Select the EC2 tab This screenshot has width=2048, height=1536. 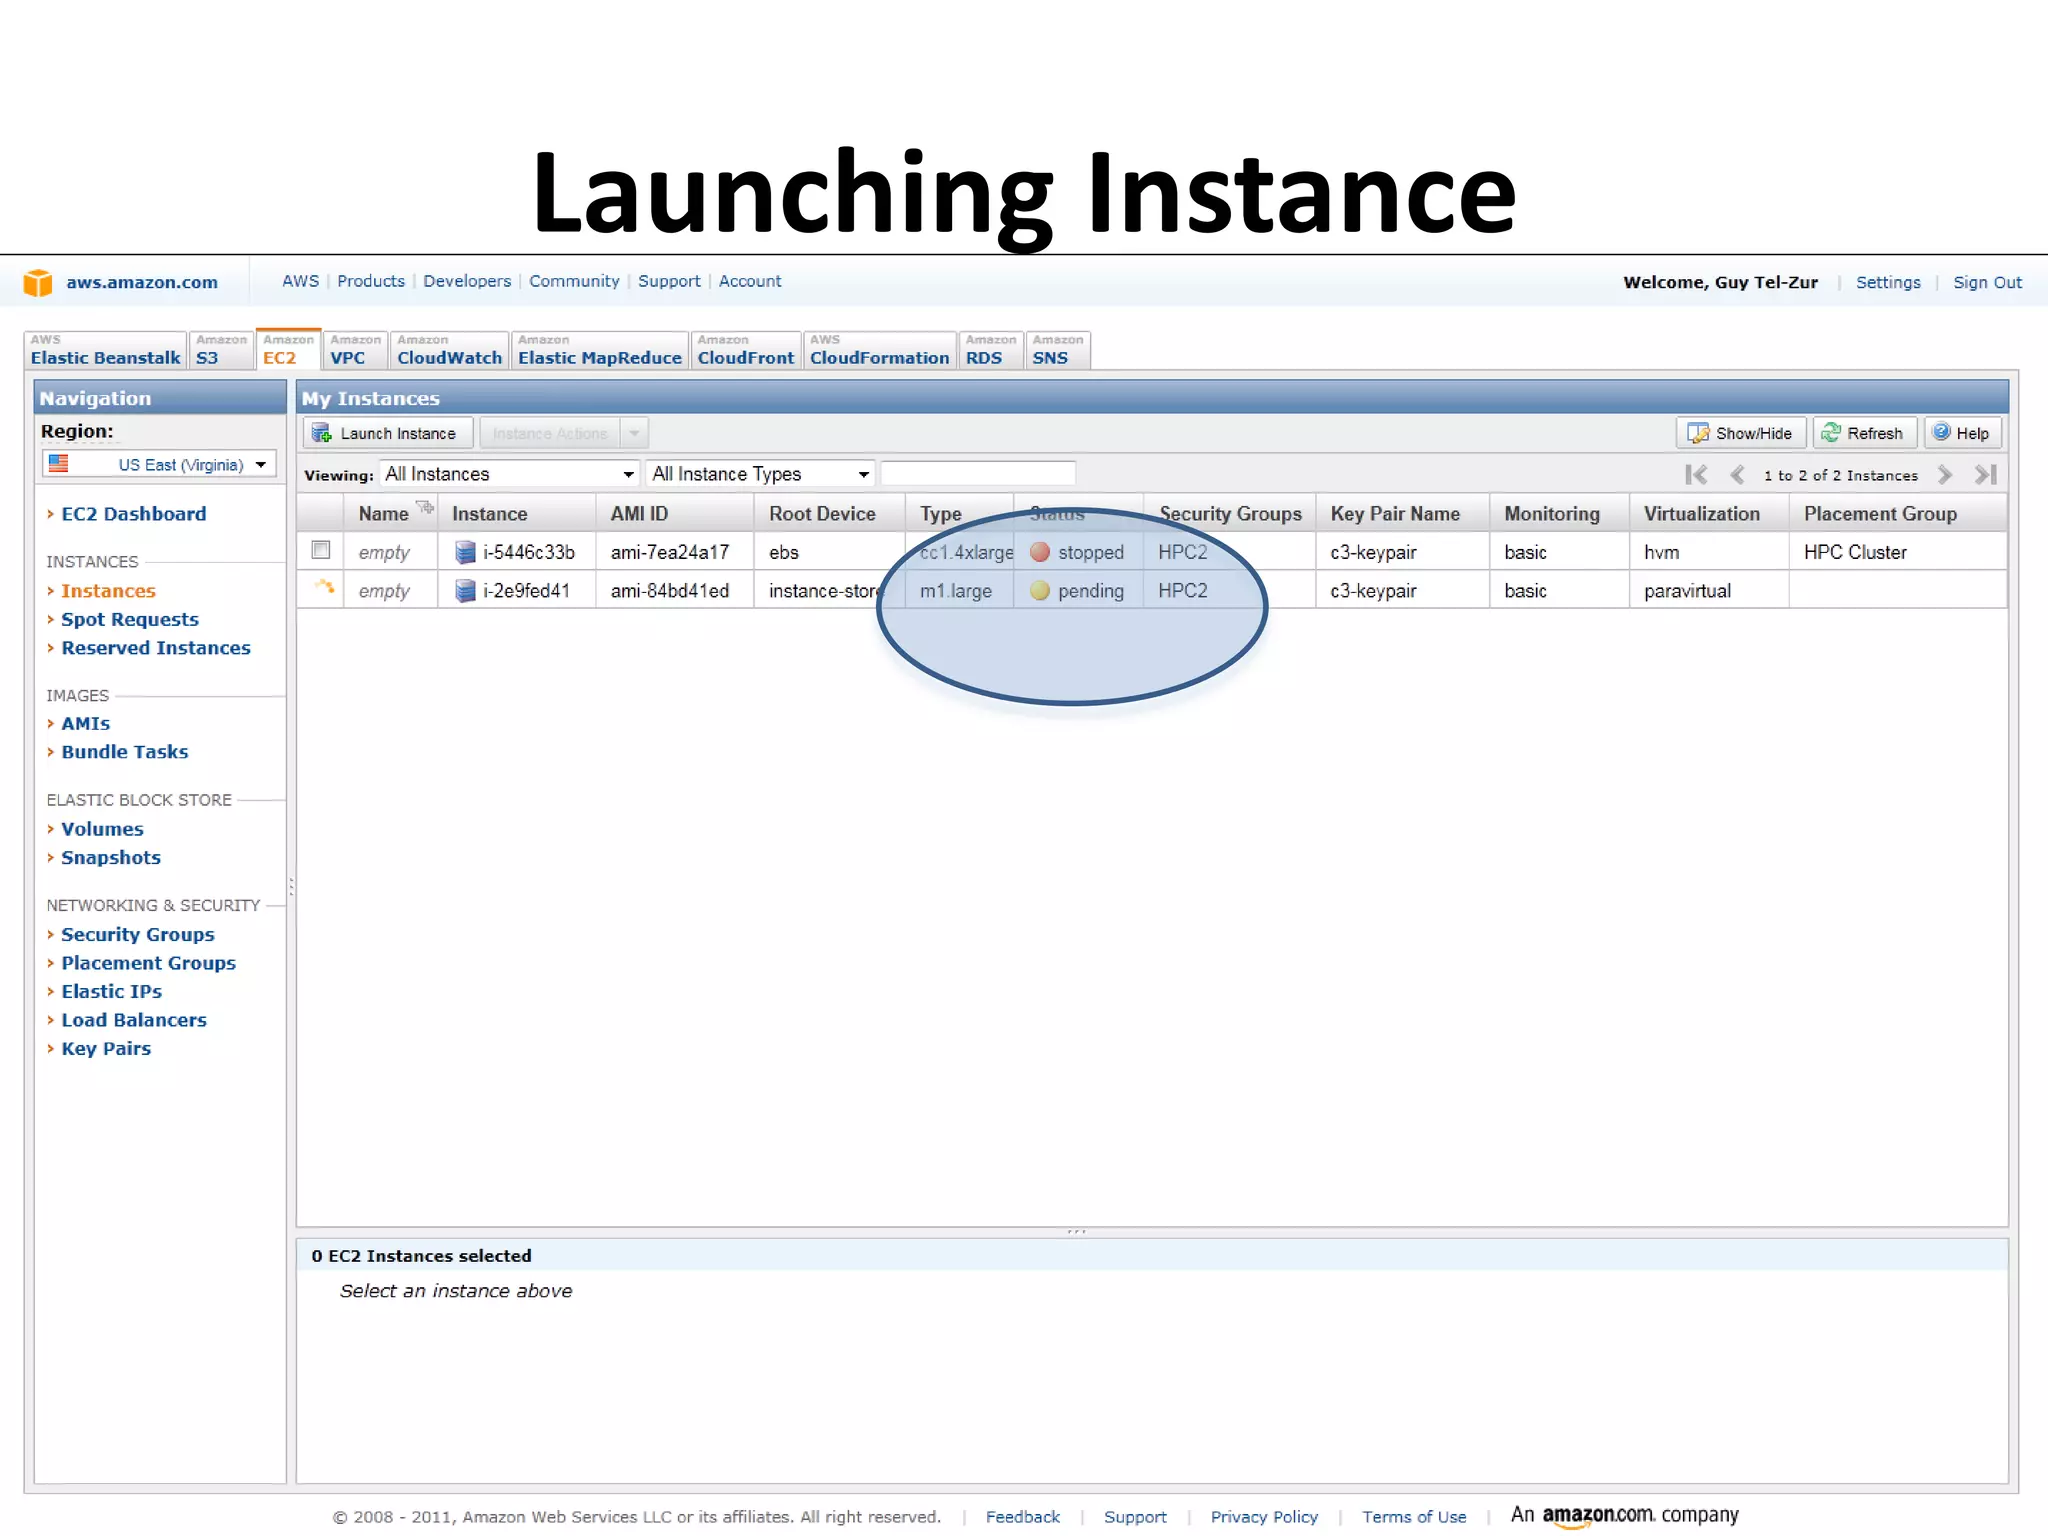pos(288,349)
